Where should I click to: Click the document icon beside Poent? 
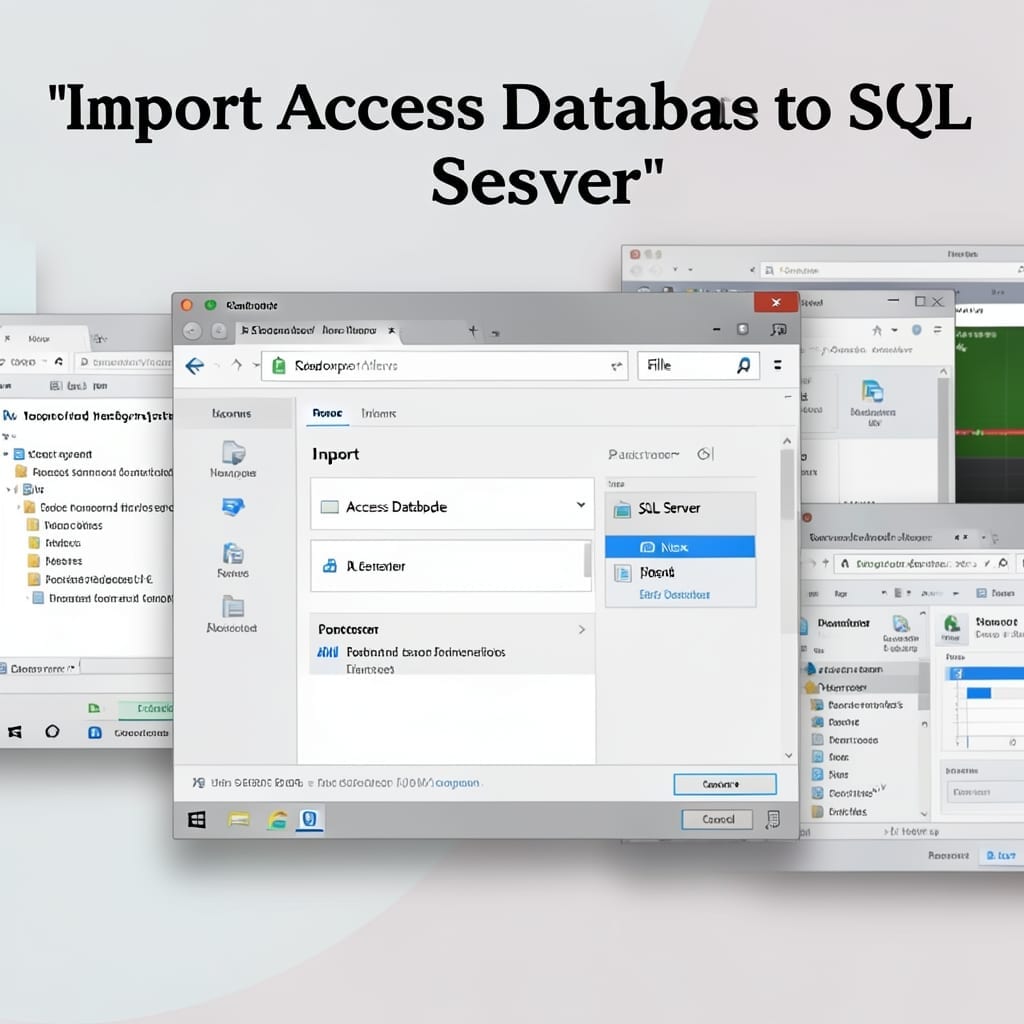click(622, 573)
